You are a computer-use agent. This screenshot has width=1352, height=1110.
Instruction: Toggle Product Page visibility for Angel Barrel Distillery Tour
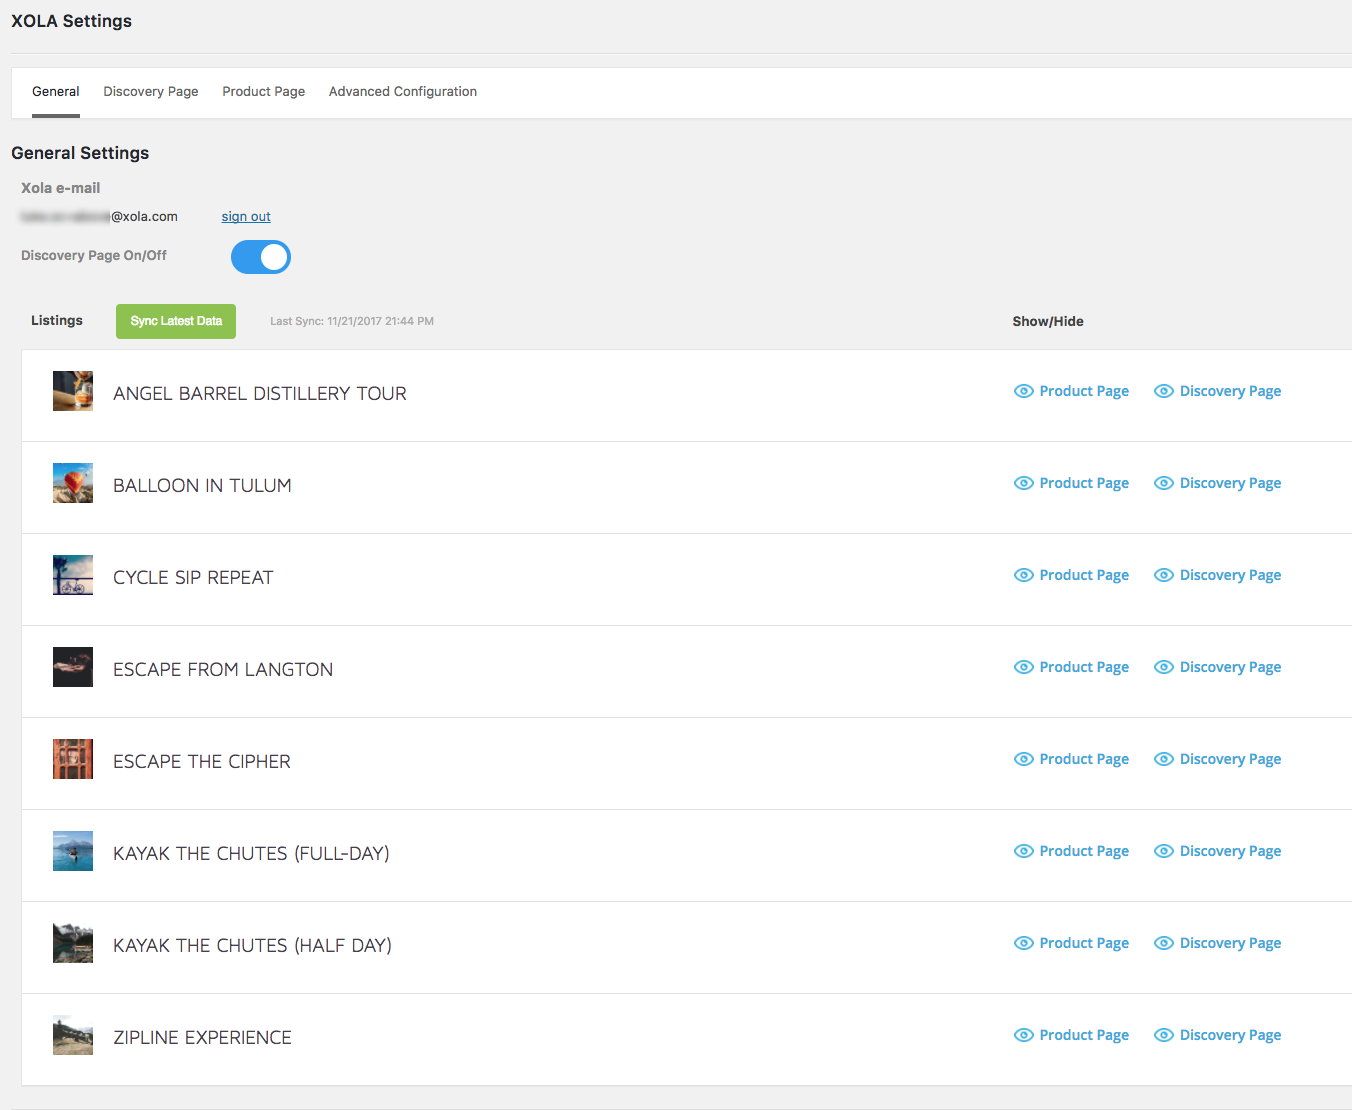tap(1071, 391)
